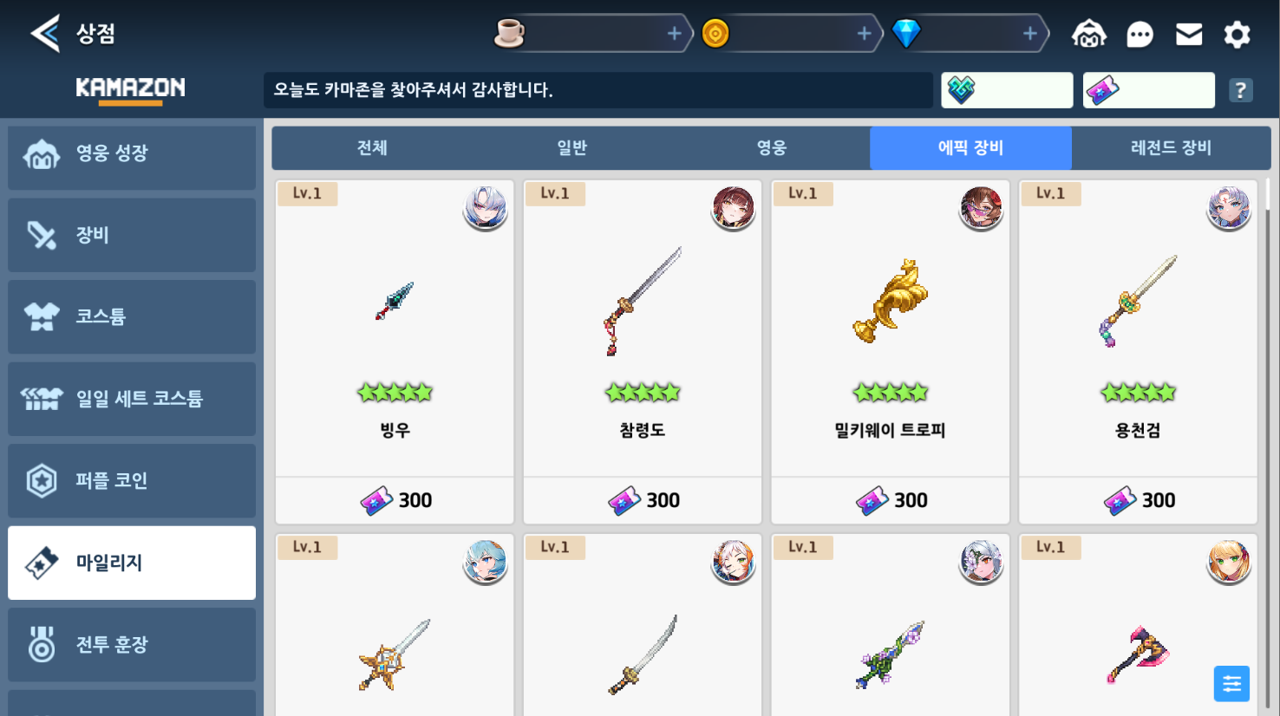This screenshot has height=716, width=1280.
Task: Show help via question mark icon
Action: [1241, 90]
